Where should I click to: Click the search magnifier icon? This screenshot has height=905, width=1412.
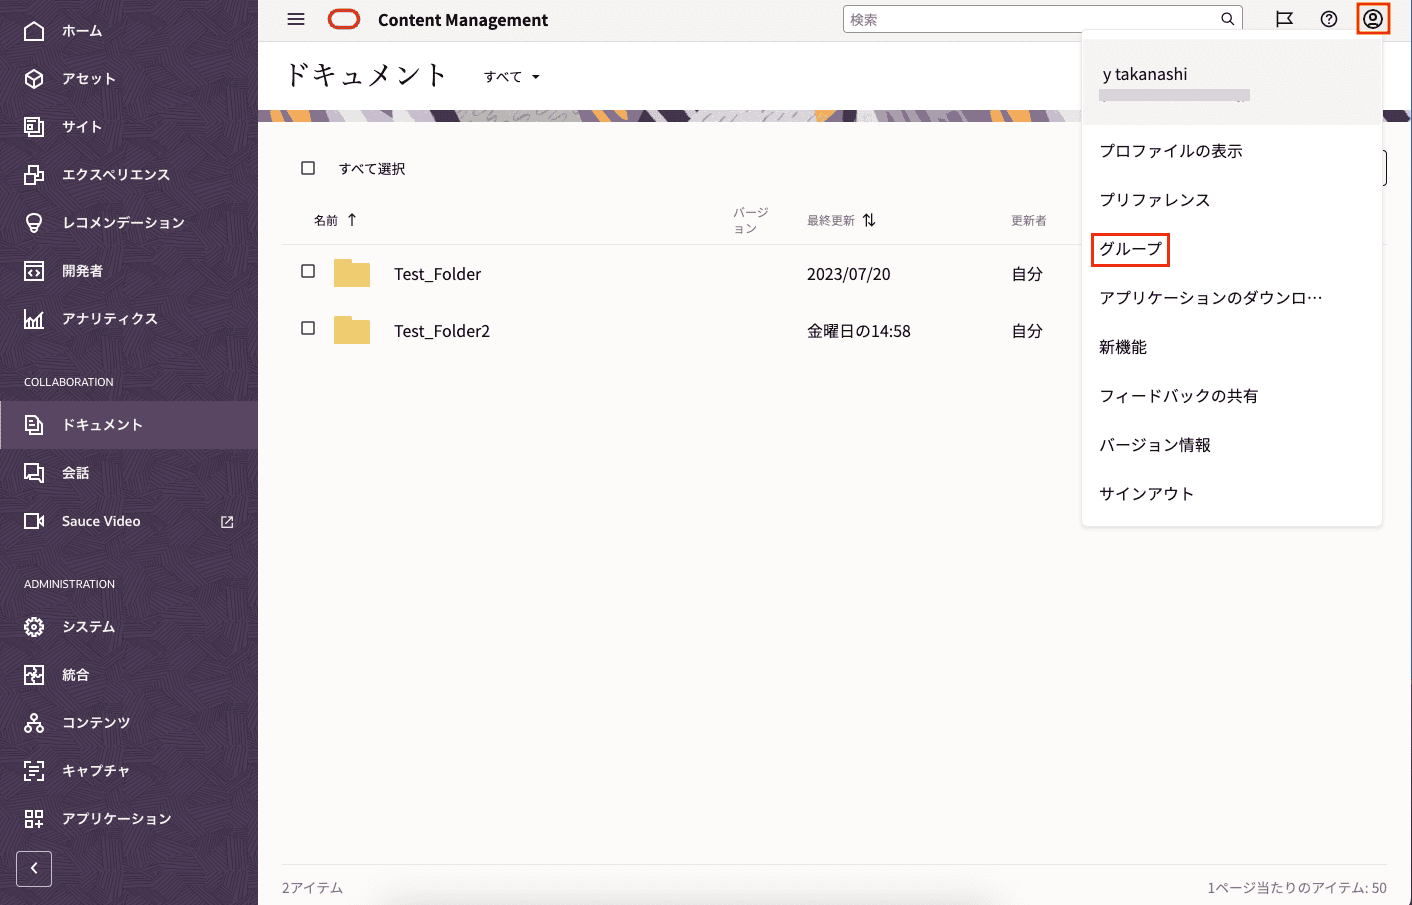(1227, 19)
